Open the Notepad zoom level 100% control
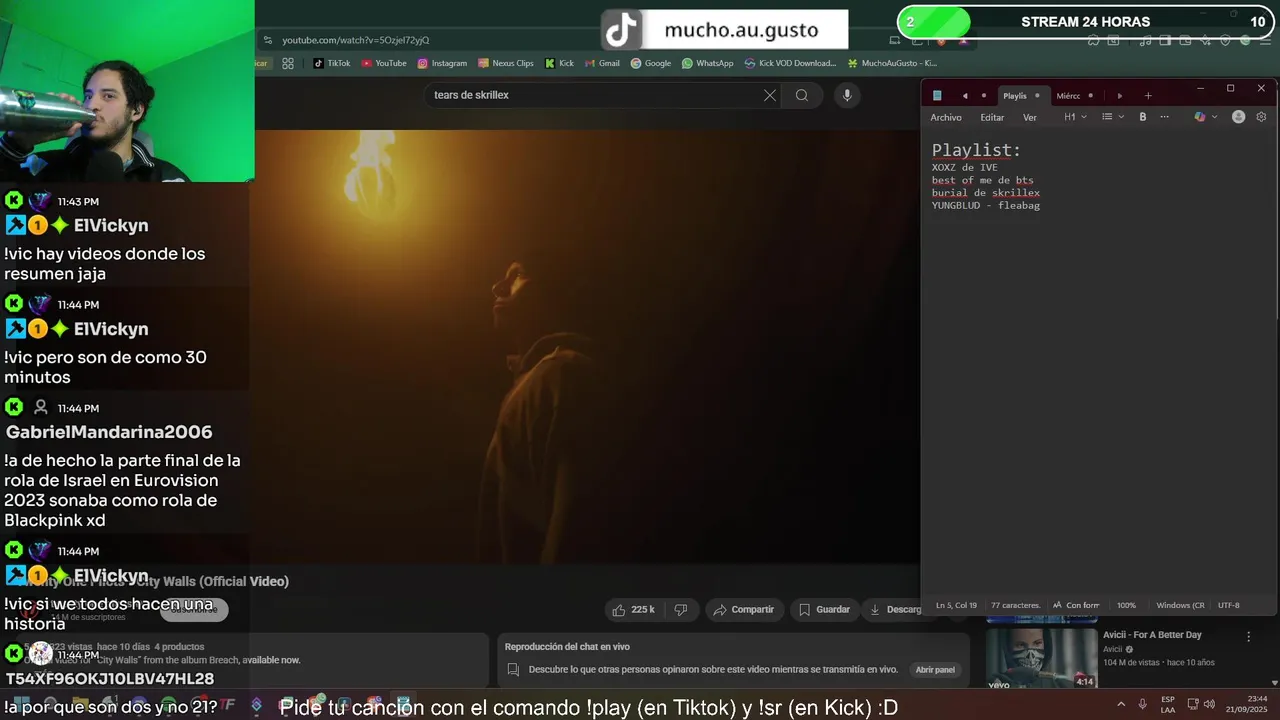 click(1126, 605)
